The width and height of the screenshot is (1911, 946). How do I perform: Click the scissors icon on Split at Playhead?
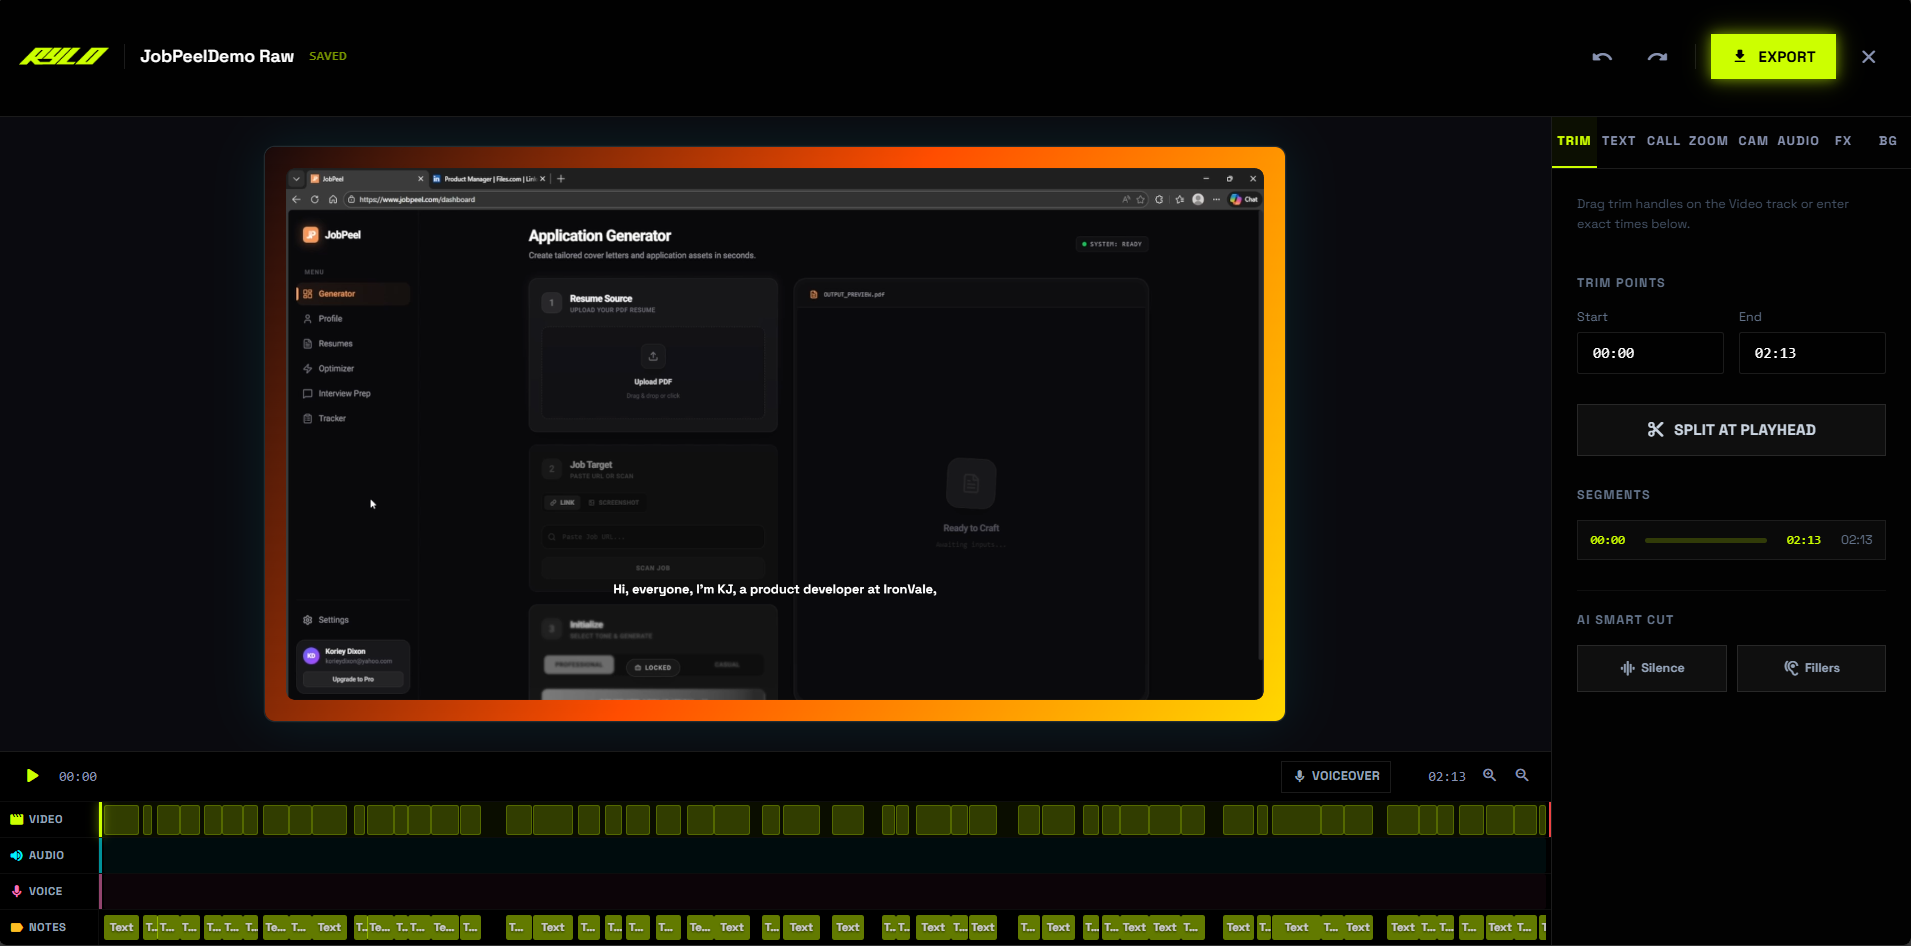coord(1657,429)
